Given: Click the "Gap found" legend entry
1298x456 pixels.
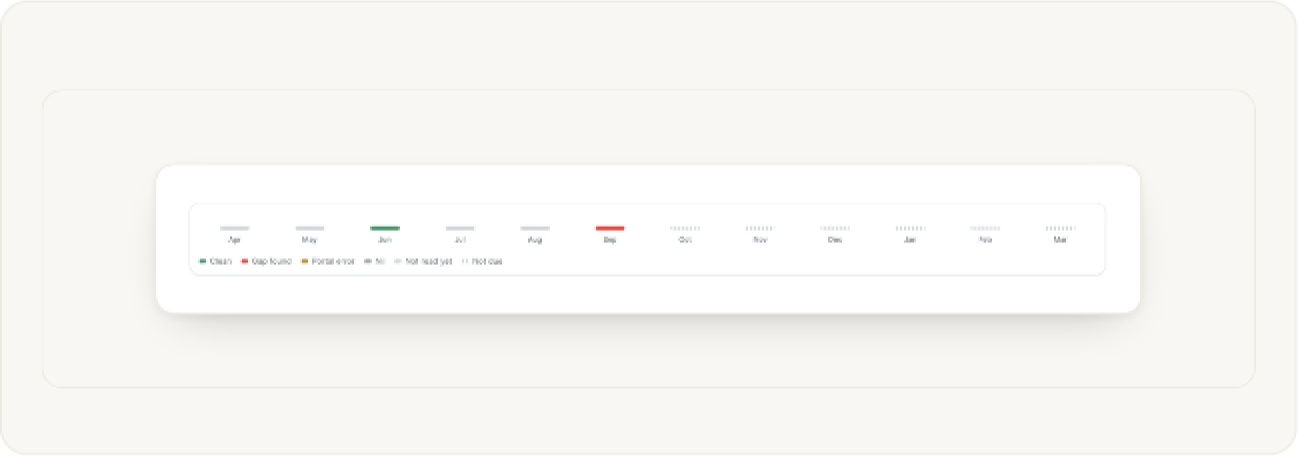Looking at the screenshot, I should pyautogui.click(x=266, y=261).
